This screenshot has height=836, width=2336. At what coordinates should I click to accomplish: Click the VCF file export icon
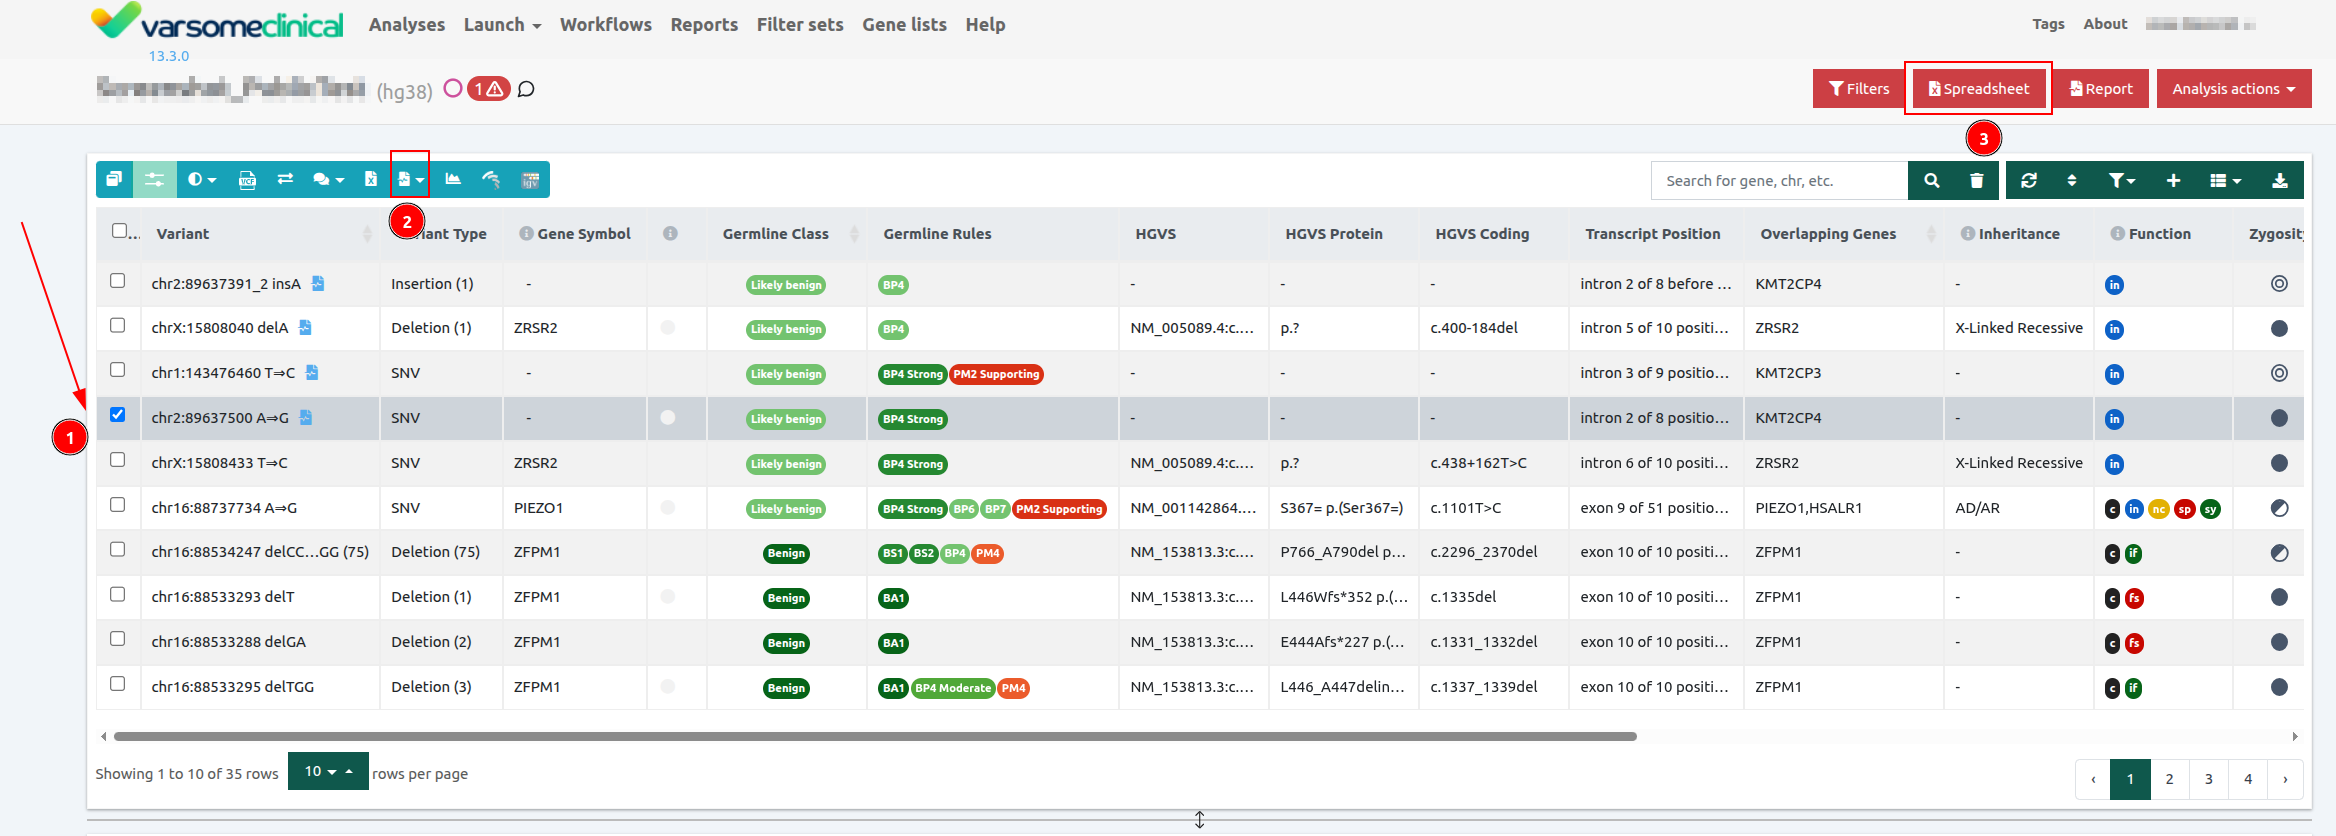click(x=247, y=180)
